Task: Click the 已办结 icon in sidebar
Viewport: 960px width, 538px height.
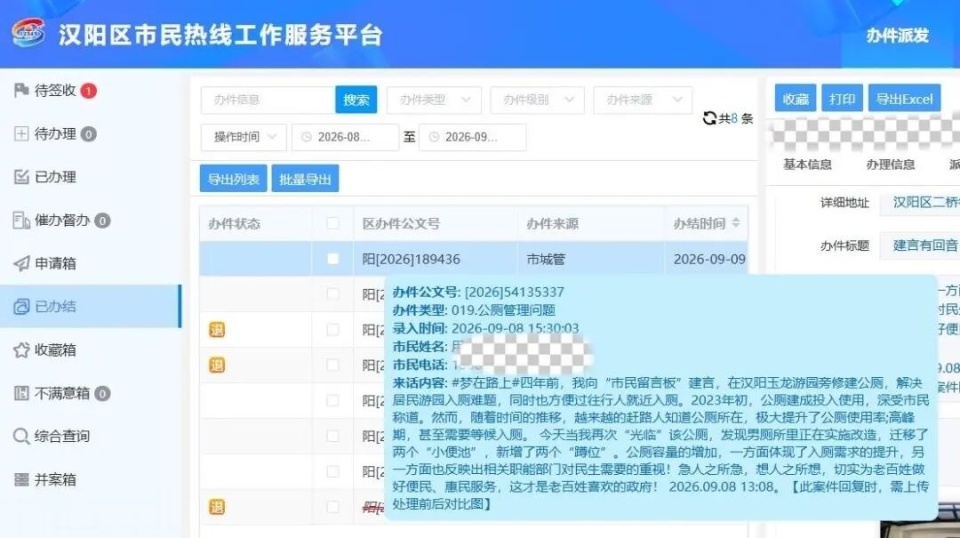Action: [21, 306]
